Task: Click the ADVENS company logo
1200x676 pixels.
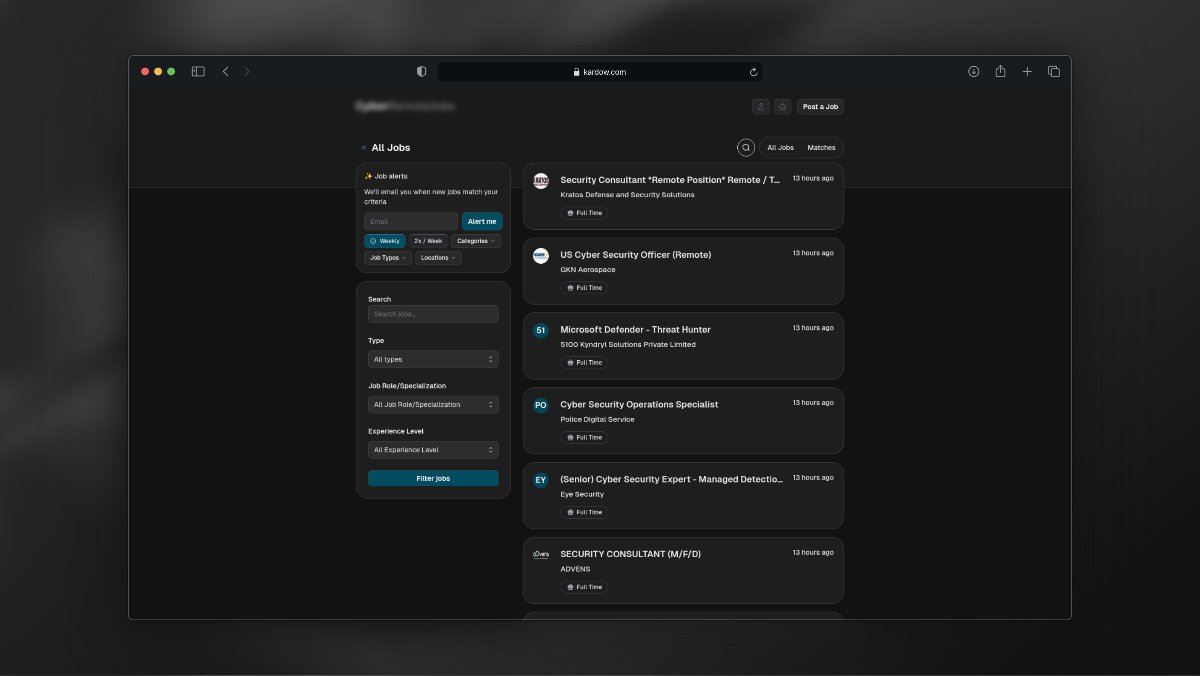Action: [541, 554]
